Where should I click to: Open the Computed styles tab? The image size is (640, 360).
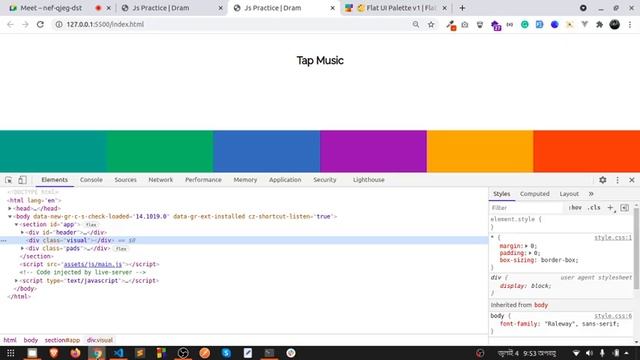[x=535, y=194]
